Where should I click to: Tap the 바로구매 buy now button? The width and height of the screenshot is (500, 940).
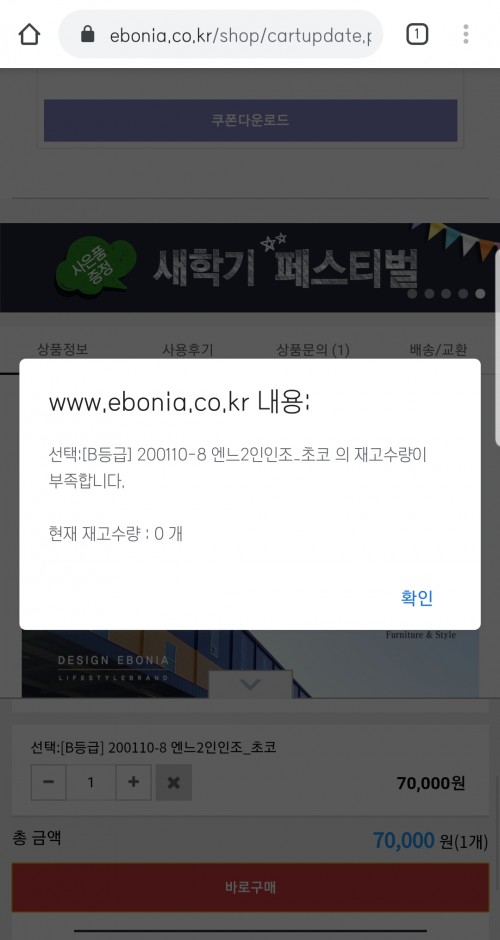point(250,887)
